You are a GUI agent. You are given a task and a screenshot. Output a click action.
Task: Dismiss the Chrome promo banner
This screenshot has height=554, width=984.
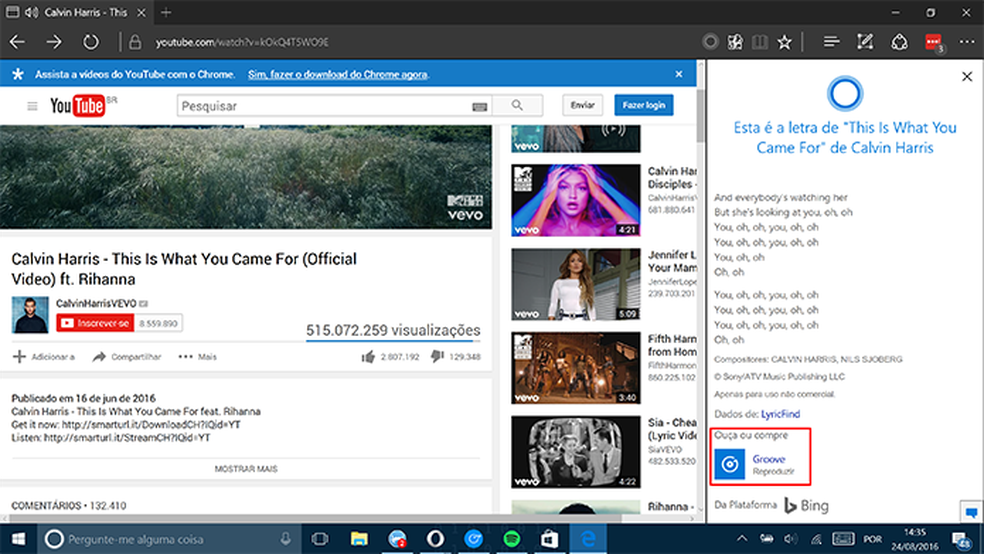click(678, 74)
